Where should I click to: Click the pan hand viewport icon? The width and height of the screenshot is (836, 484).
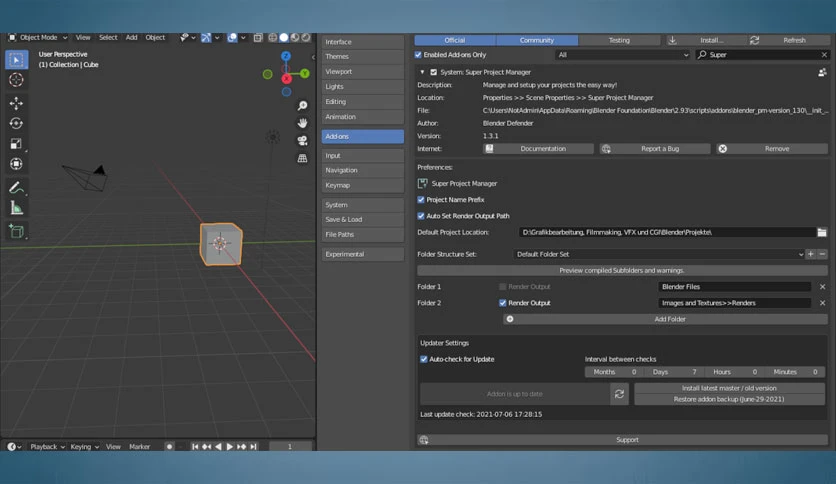[x=302, y=123]
